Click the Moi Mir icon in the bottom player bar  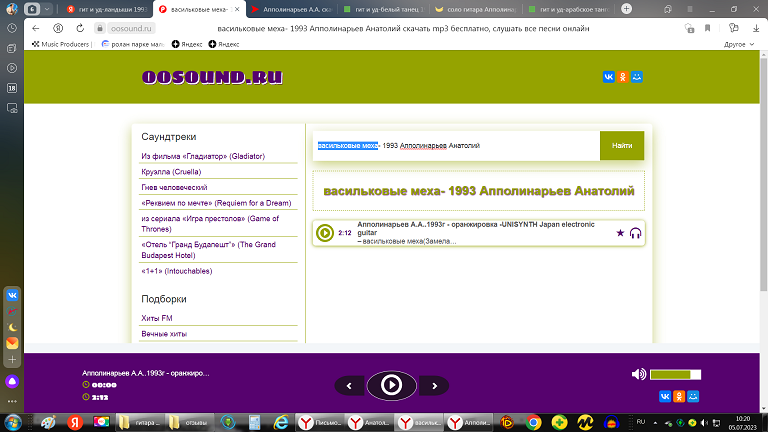(x=693, y=396)
